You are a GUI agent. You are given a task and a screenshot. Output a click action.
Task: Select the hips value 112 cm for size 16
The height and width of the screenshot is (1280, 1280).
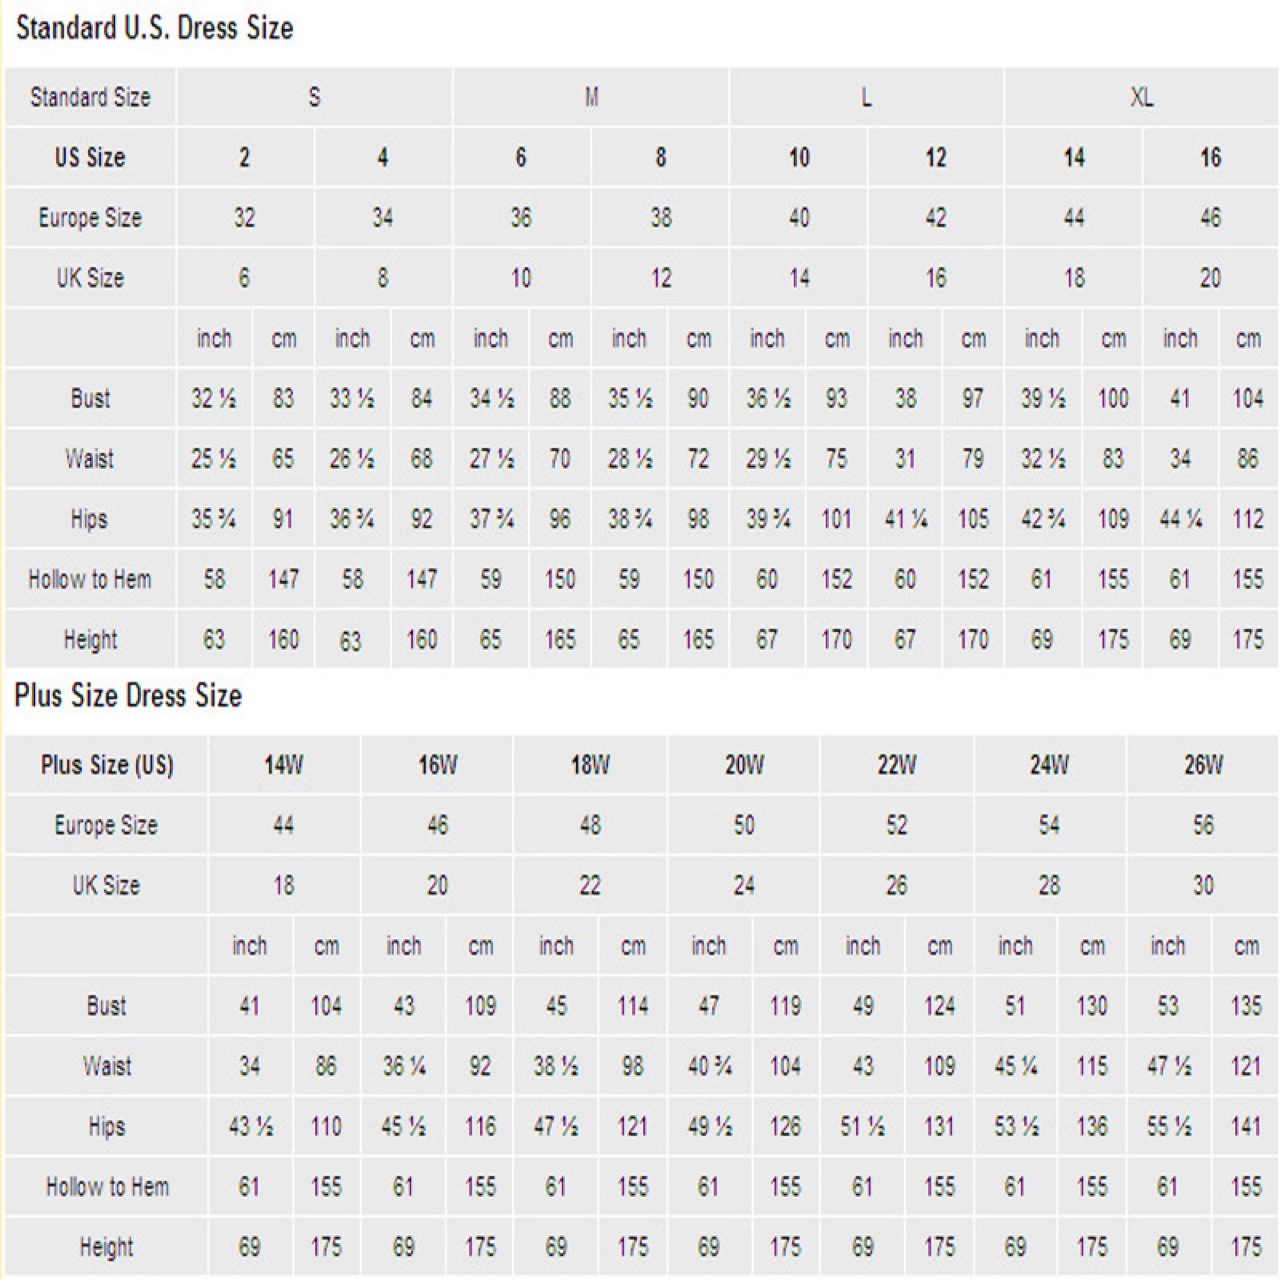click(1248, 519)
